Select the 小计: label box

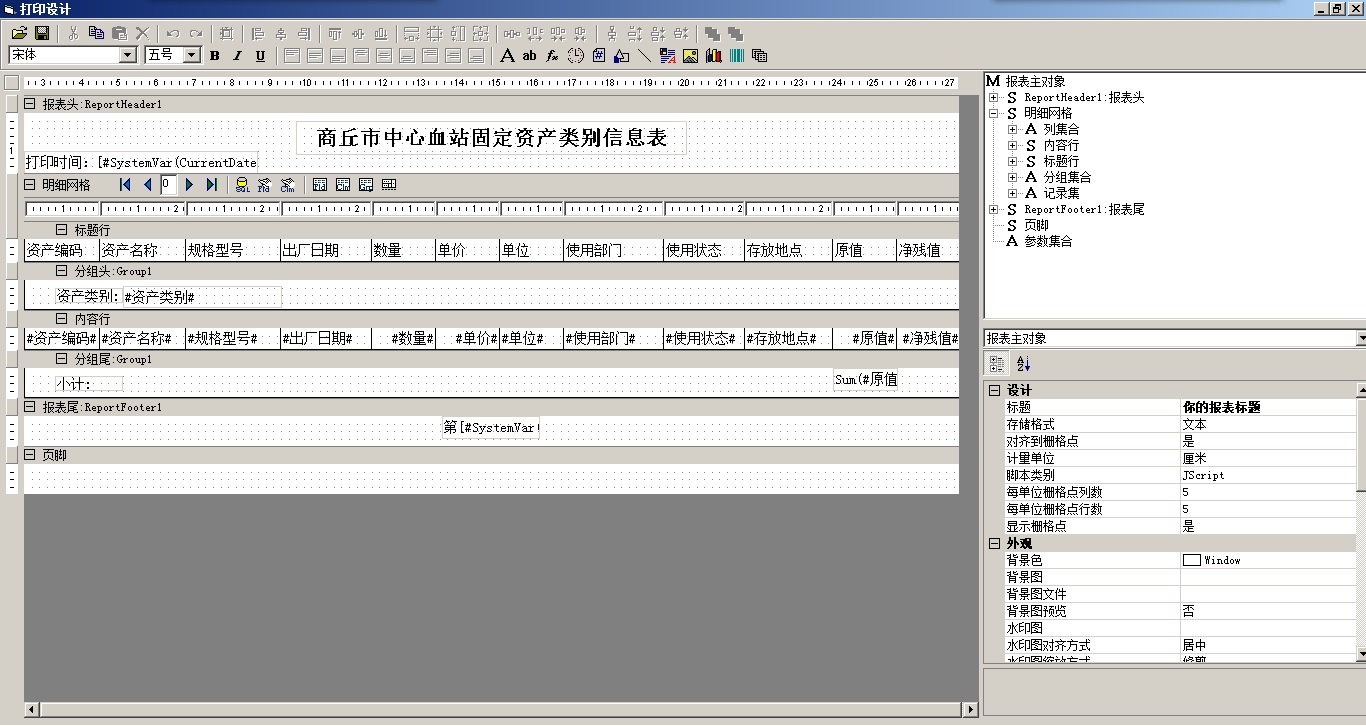tap(89, 384)
